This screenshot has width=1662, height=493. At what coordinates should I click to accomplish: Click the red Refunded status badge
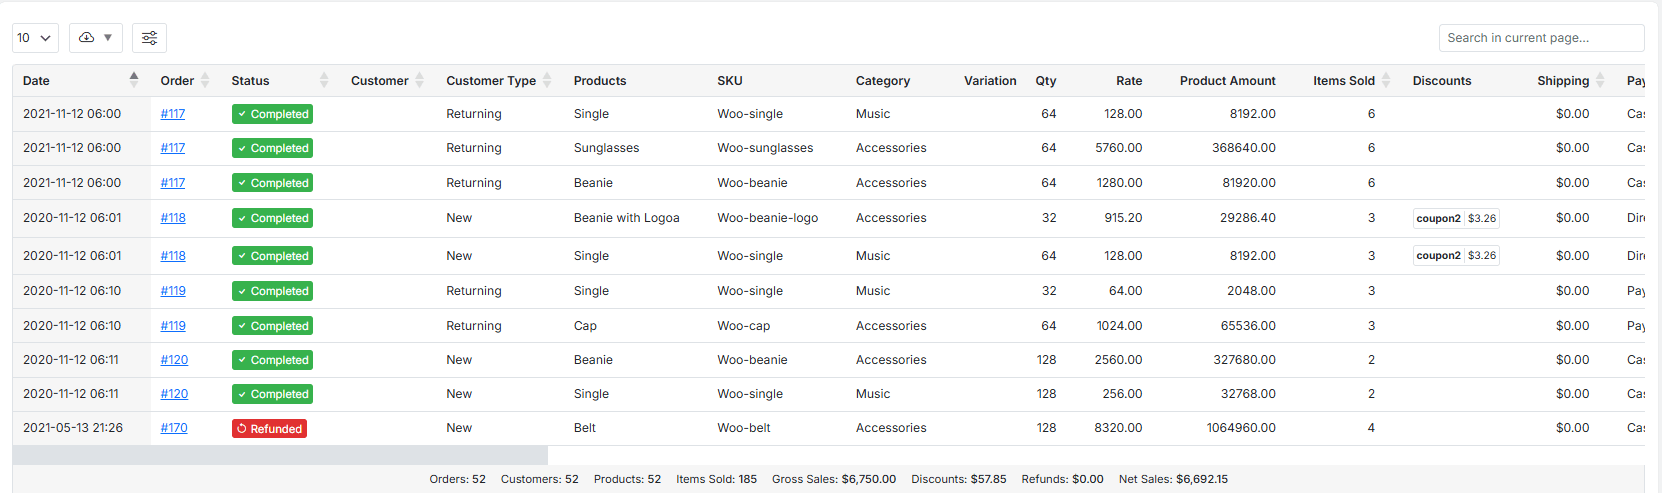[269, 429]
